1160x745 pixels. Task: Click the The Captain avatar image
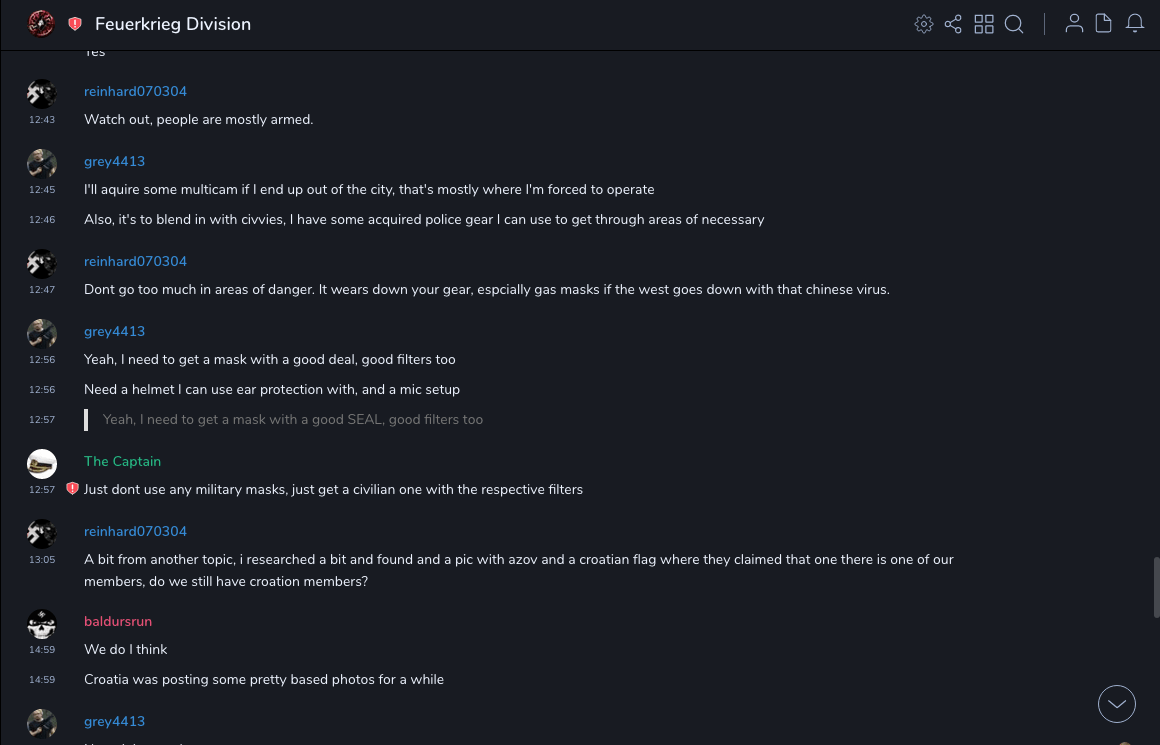click(x=42, y=464)
